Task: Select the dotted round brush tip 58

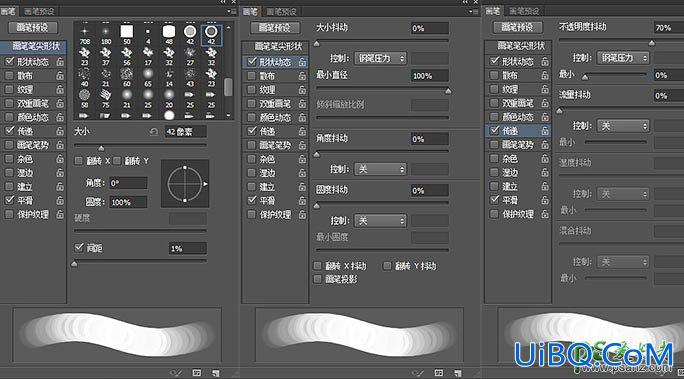Action: click(85, 98)
